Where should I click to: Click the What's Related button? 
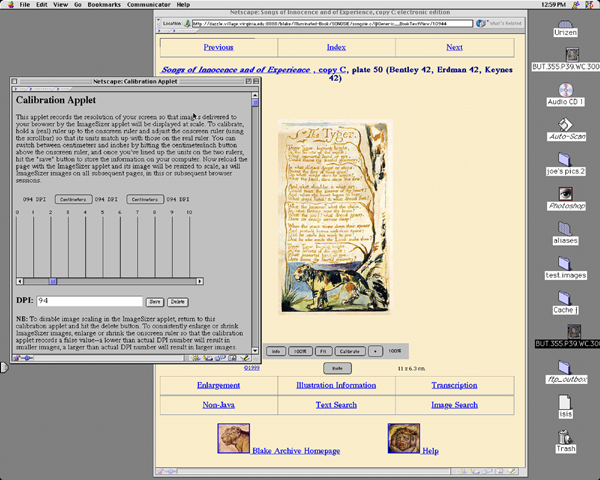(x=499, y=23)
